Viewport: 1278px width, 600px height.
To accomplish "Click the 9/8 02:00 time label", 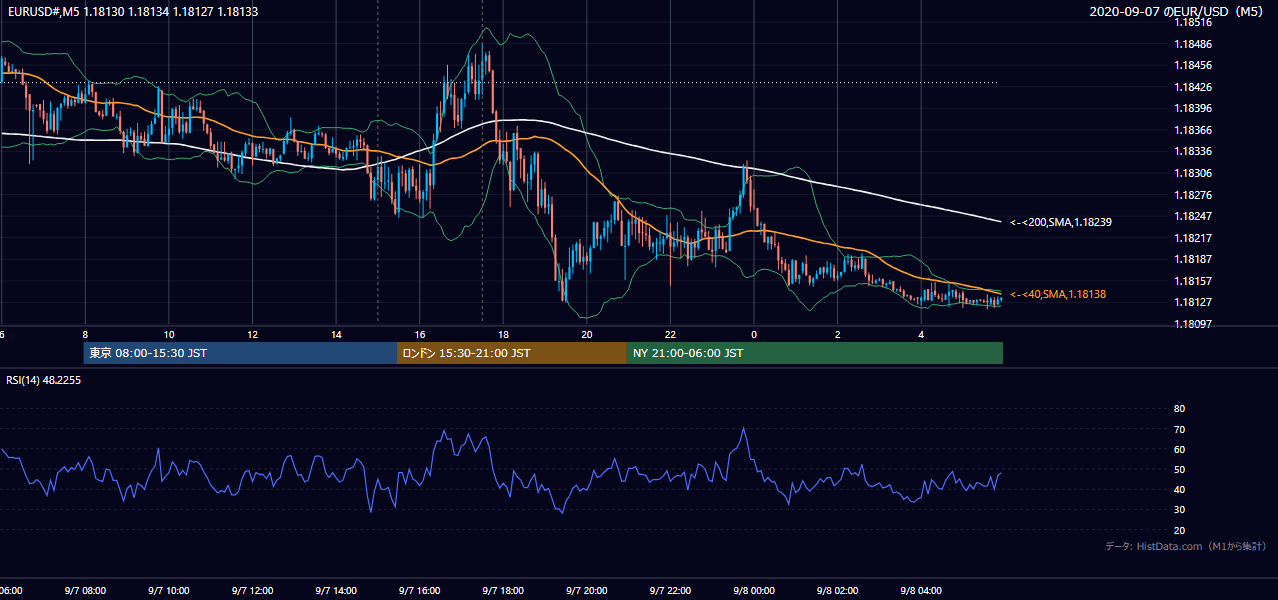I will [838, 591].
